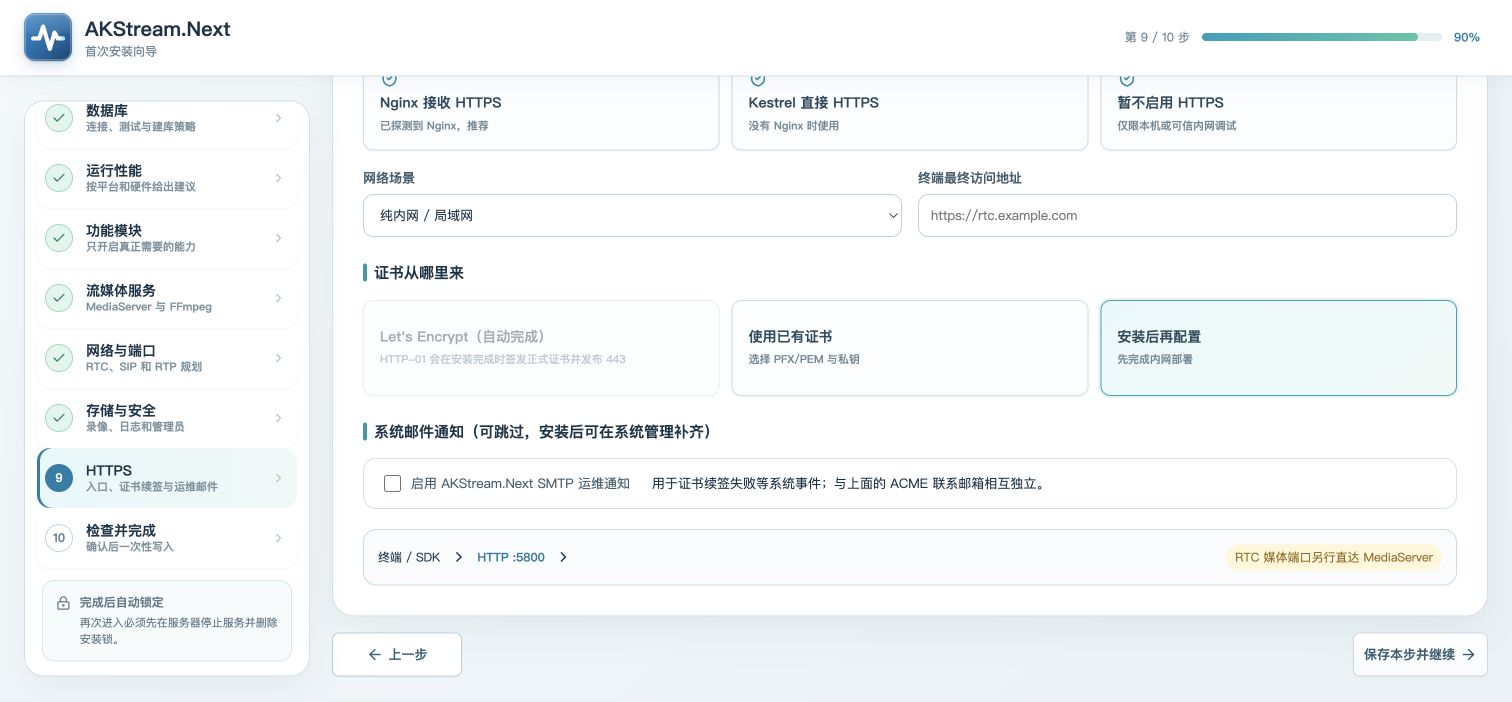This screenshot has height=702, width=1512.
Task: Click chevron on 检查并完成 step row
Action: coord(278,538)
